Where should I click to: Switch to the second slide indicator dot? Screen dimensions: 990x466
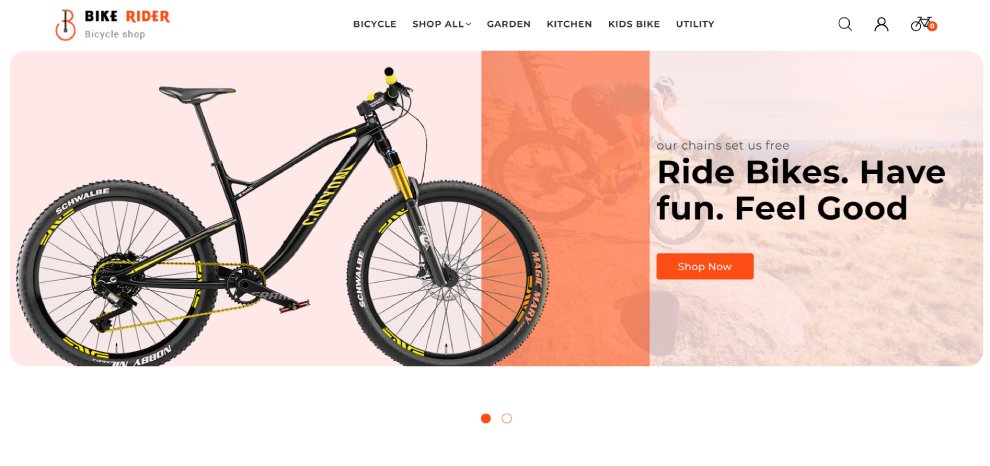pos(506,418)
